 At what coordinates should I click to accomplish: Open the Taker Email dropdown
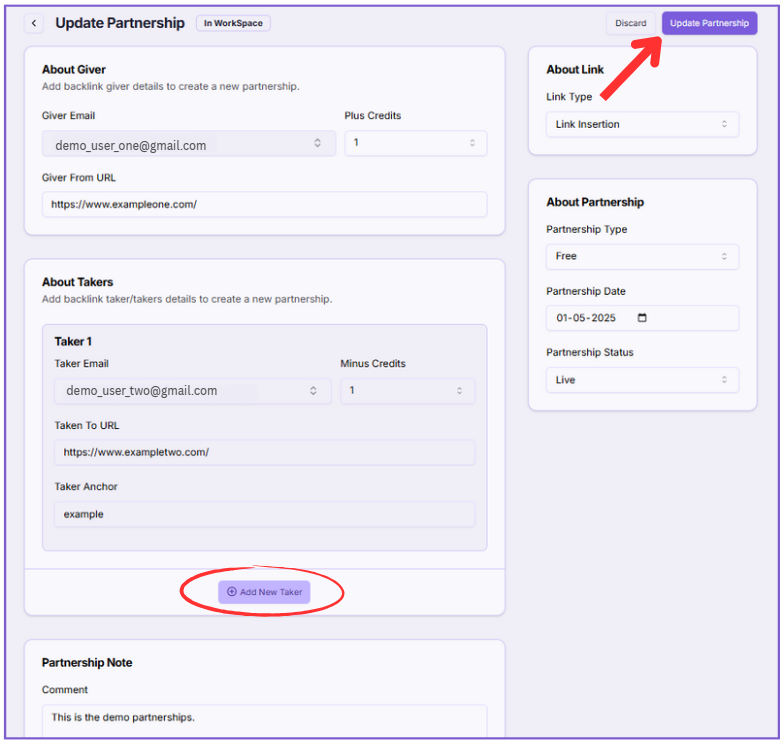[192, 391]
